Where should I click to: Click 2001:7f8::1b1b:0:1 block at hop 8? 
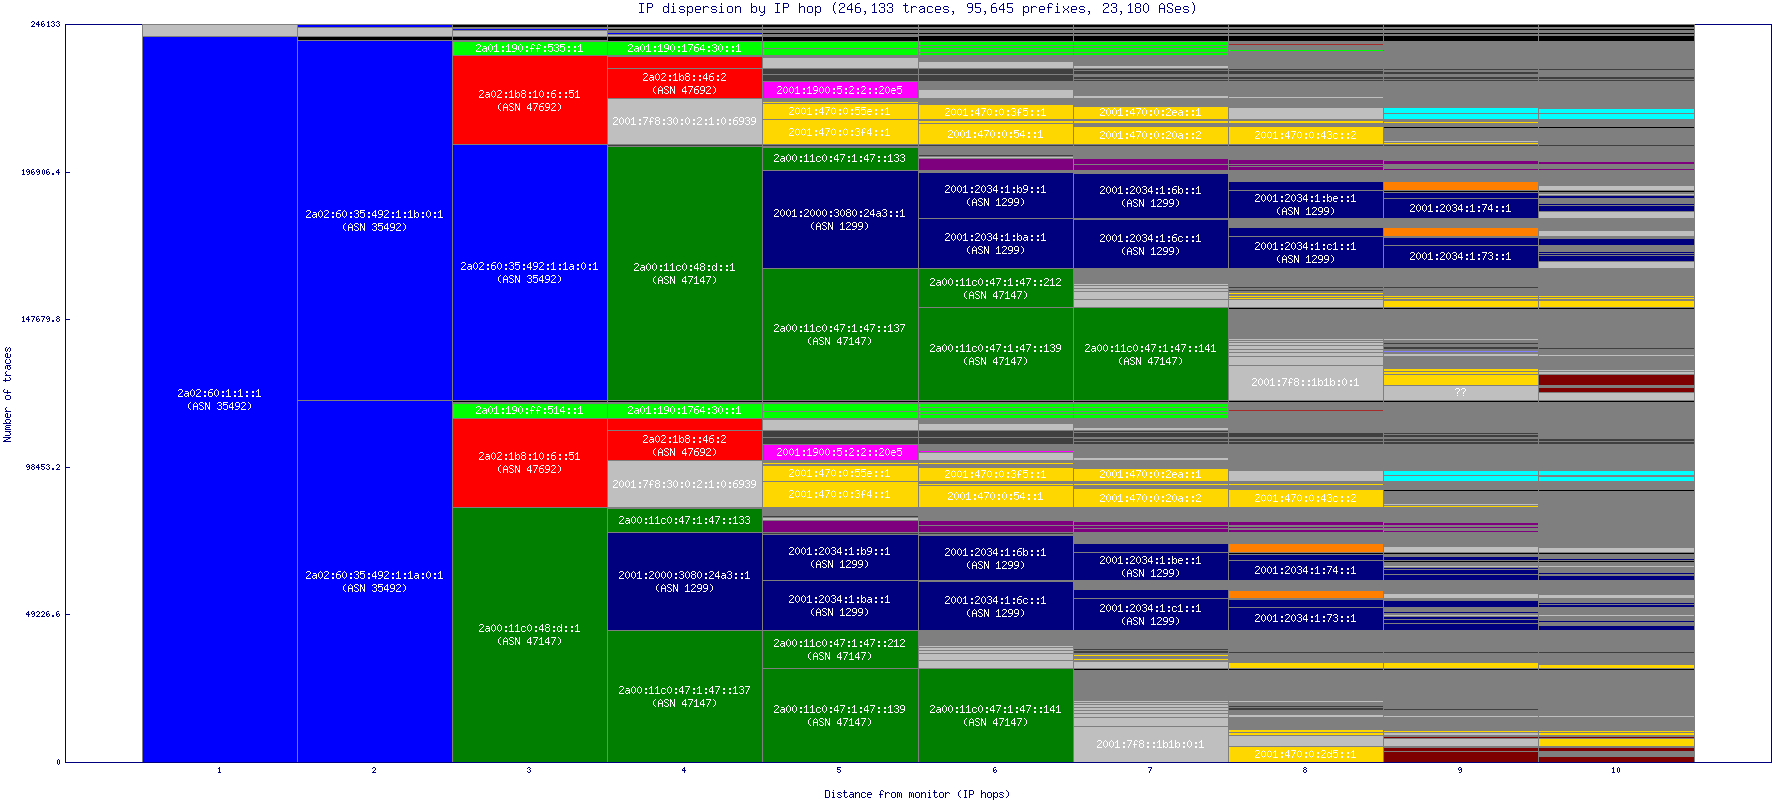pos(1305,382)
